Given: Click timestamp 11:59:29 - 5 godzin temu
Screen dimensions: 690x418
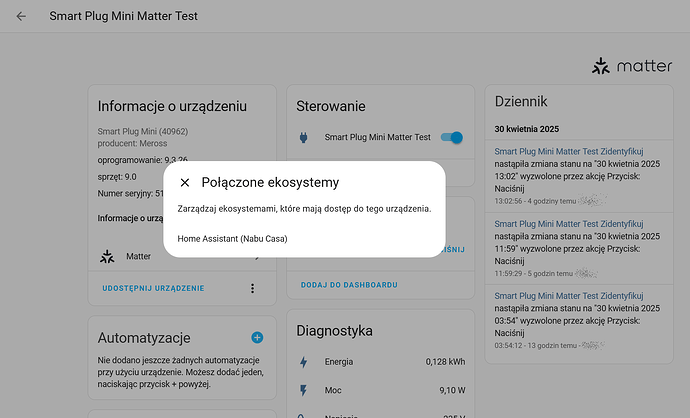Looking at the screenshot, I should (x=533, y=274).
